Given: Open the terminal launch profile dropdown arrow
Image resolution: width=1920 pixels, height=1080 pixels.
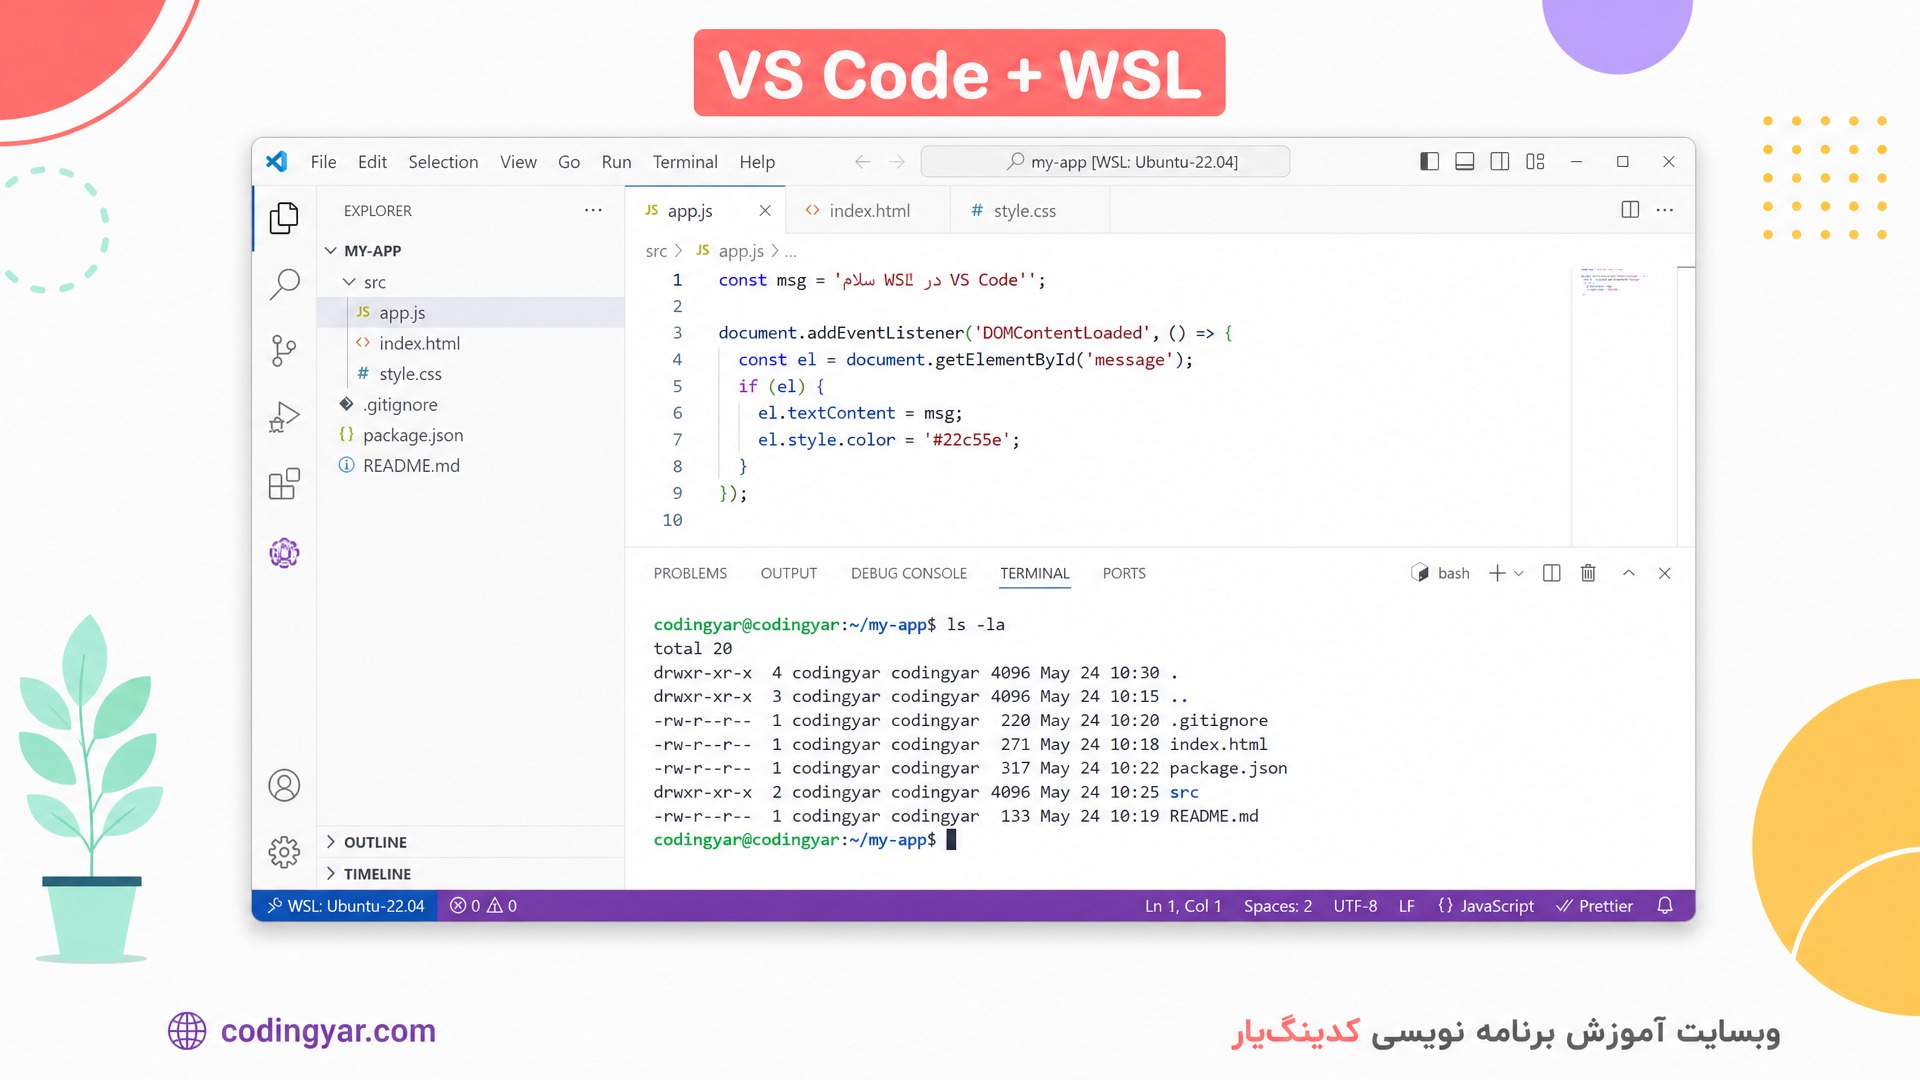Looking at the screenshot, I should tap(1519, 573).
